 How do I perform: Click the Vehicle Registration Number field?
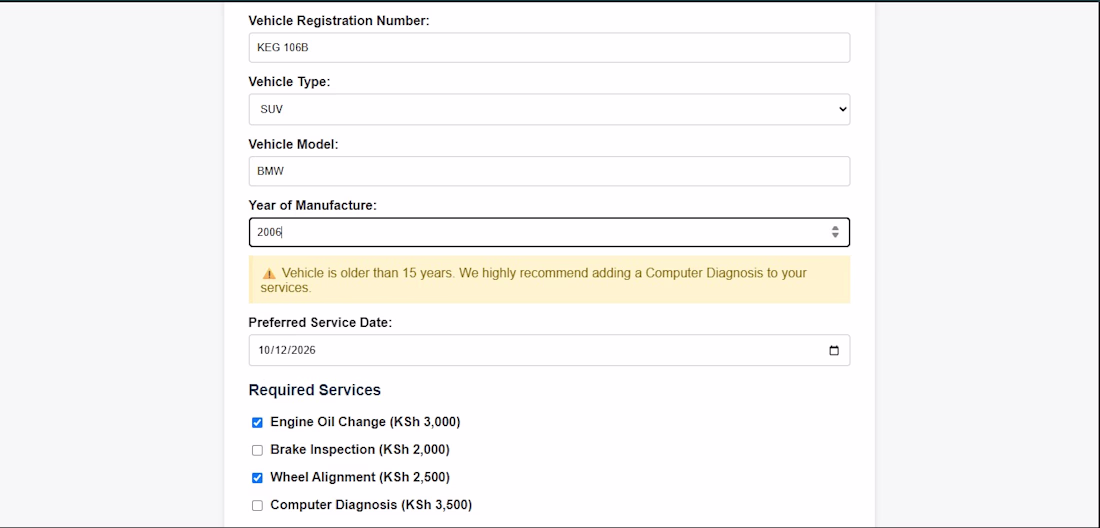[x=549, y=48]
